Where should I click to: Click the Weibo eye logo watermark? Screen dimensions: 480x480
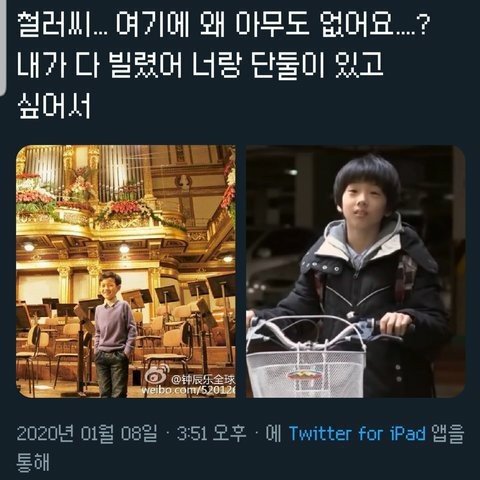[x=157, y=376]
